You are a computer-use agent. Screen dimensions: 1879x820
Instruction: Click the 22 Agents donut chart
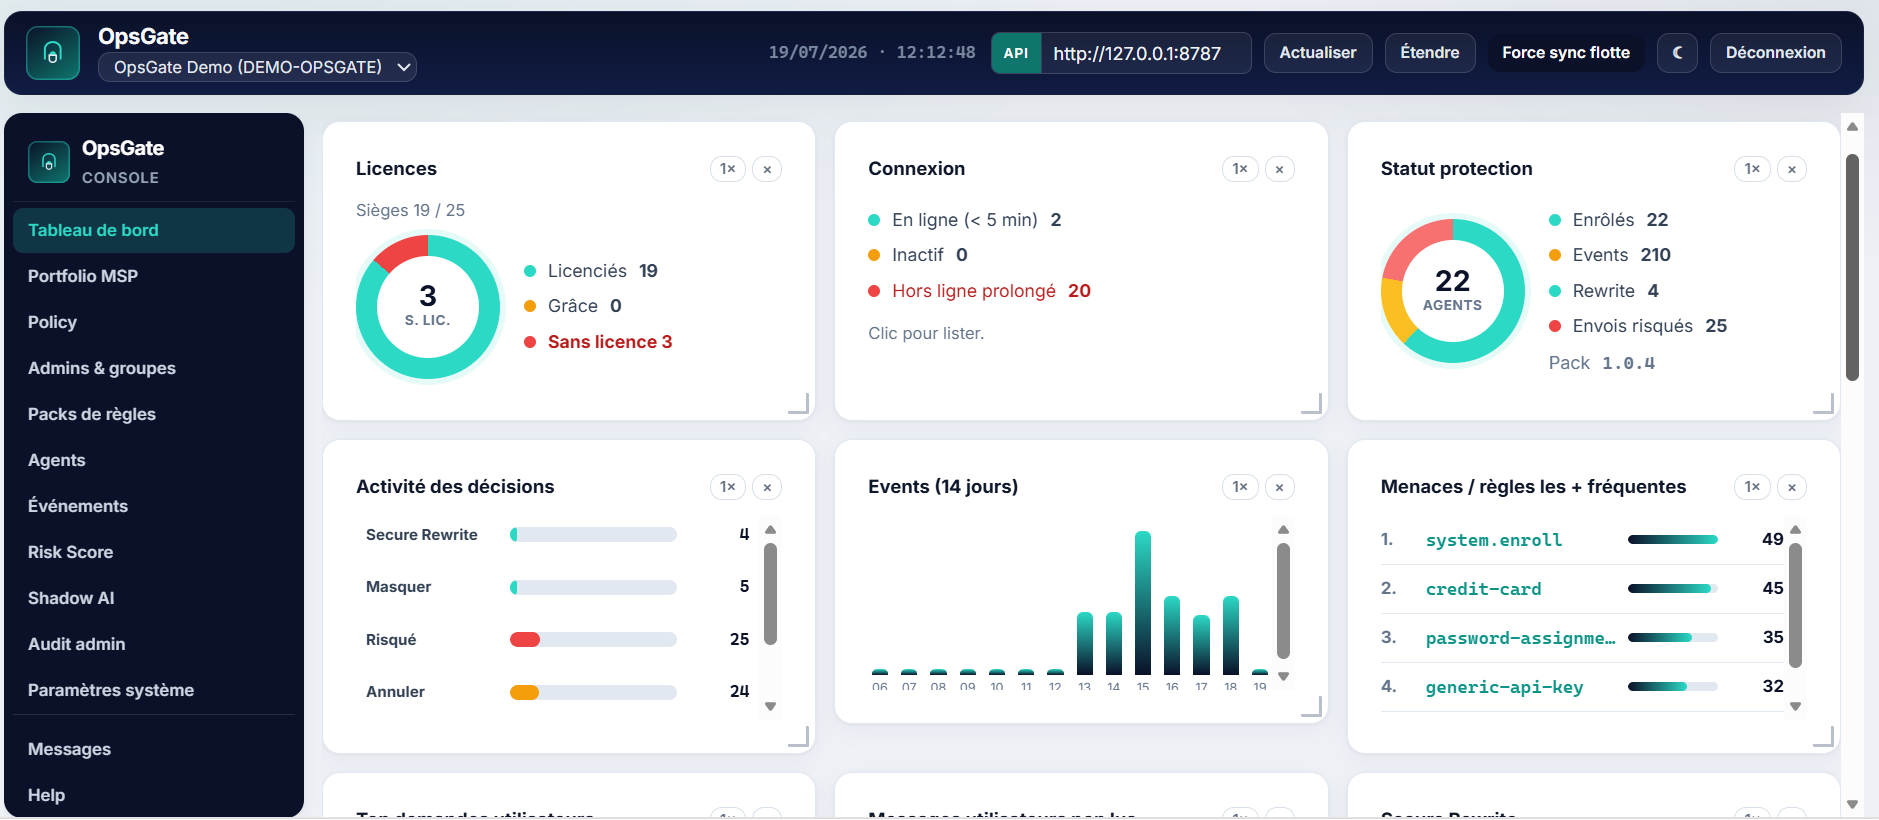[x=1453, y=291]
